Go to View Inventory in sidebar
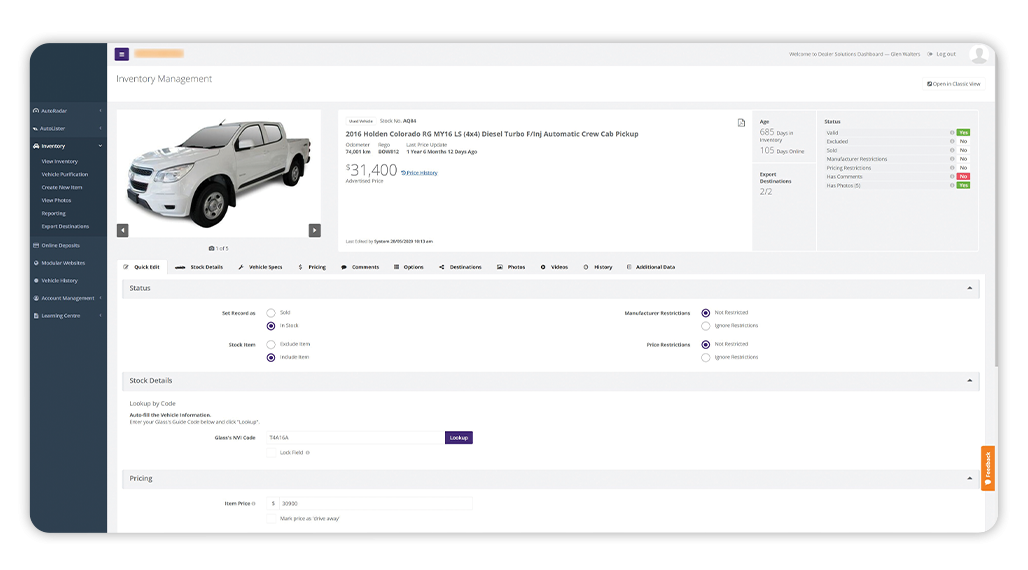1028x570 pixels. 60,161
